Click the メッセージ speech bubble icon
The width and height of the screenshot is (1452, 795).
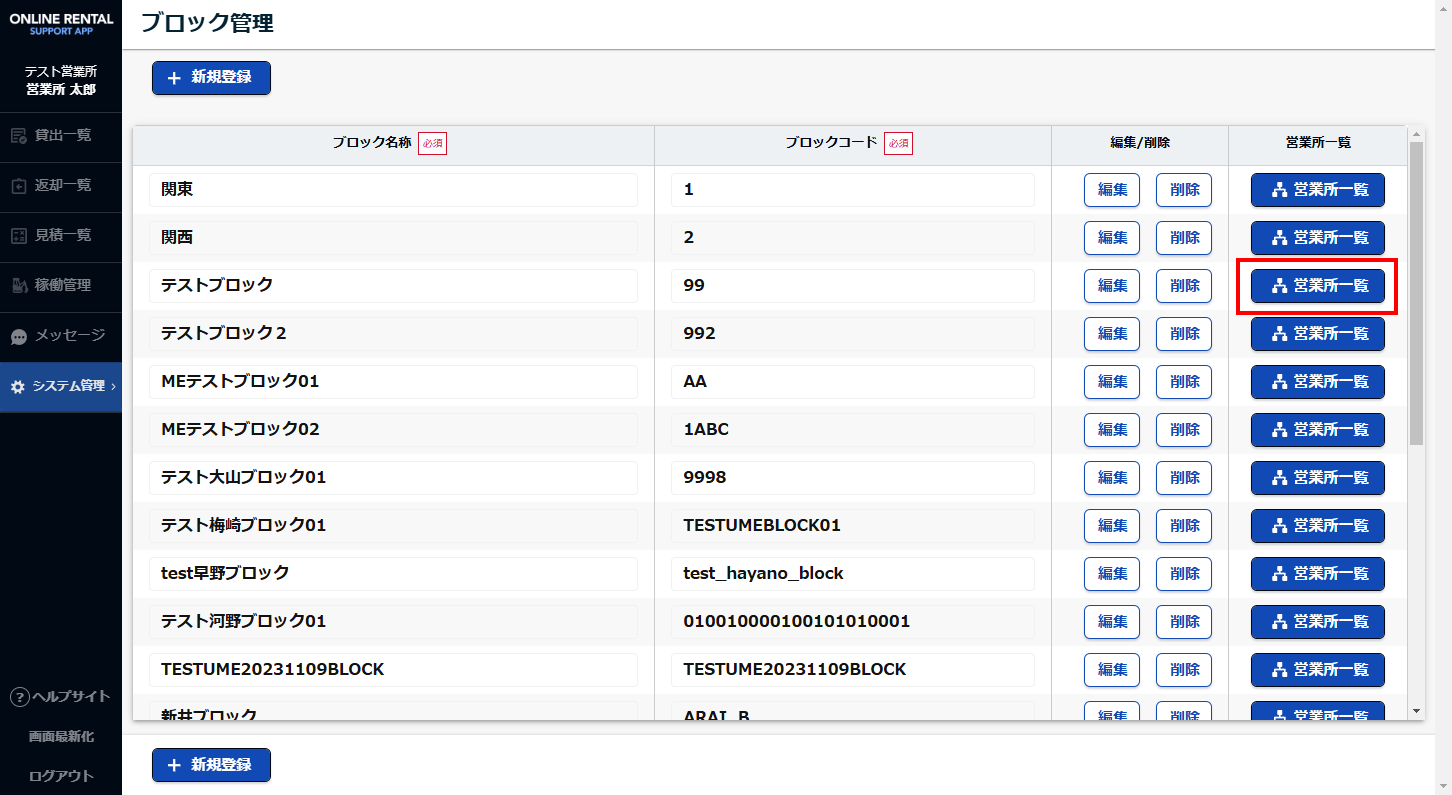(x=18, y=336)
